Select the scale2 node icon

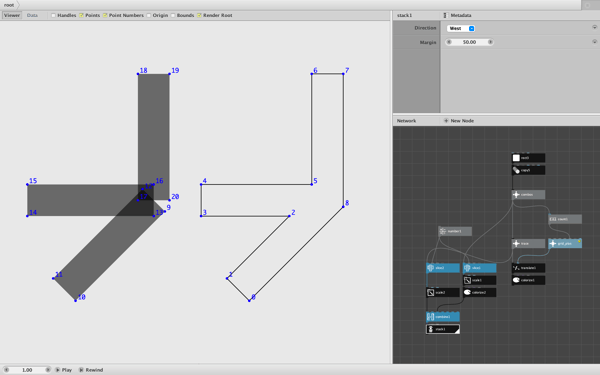(430, 292)
